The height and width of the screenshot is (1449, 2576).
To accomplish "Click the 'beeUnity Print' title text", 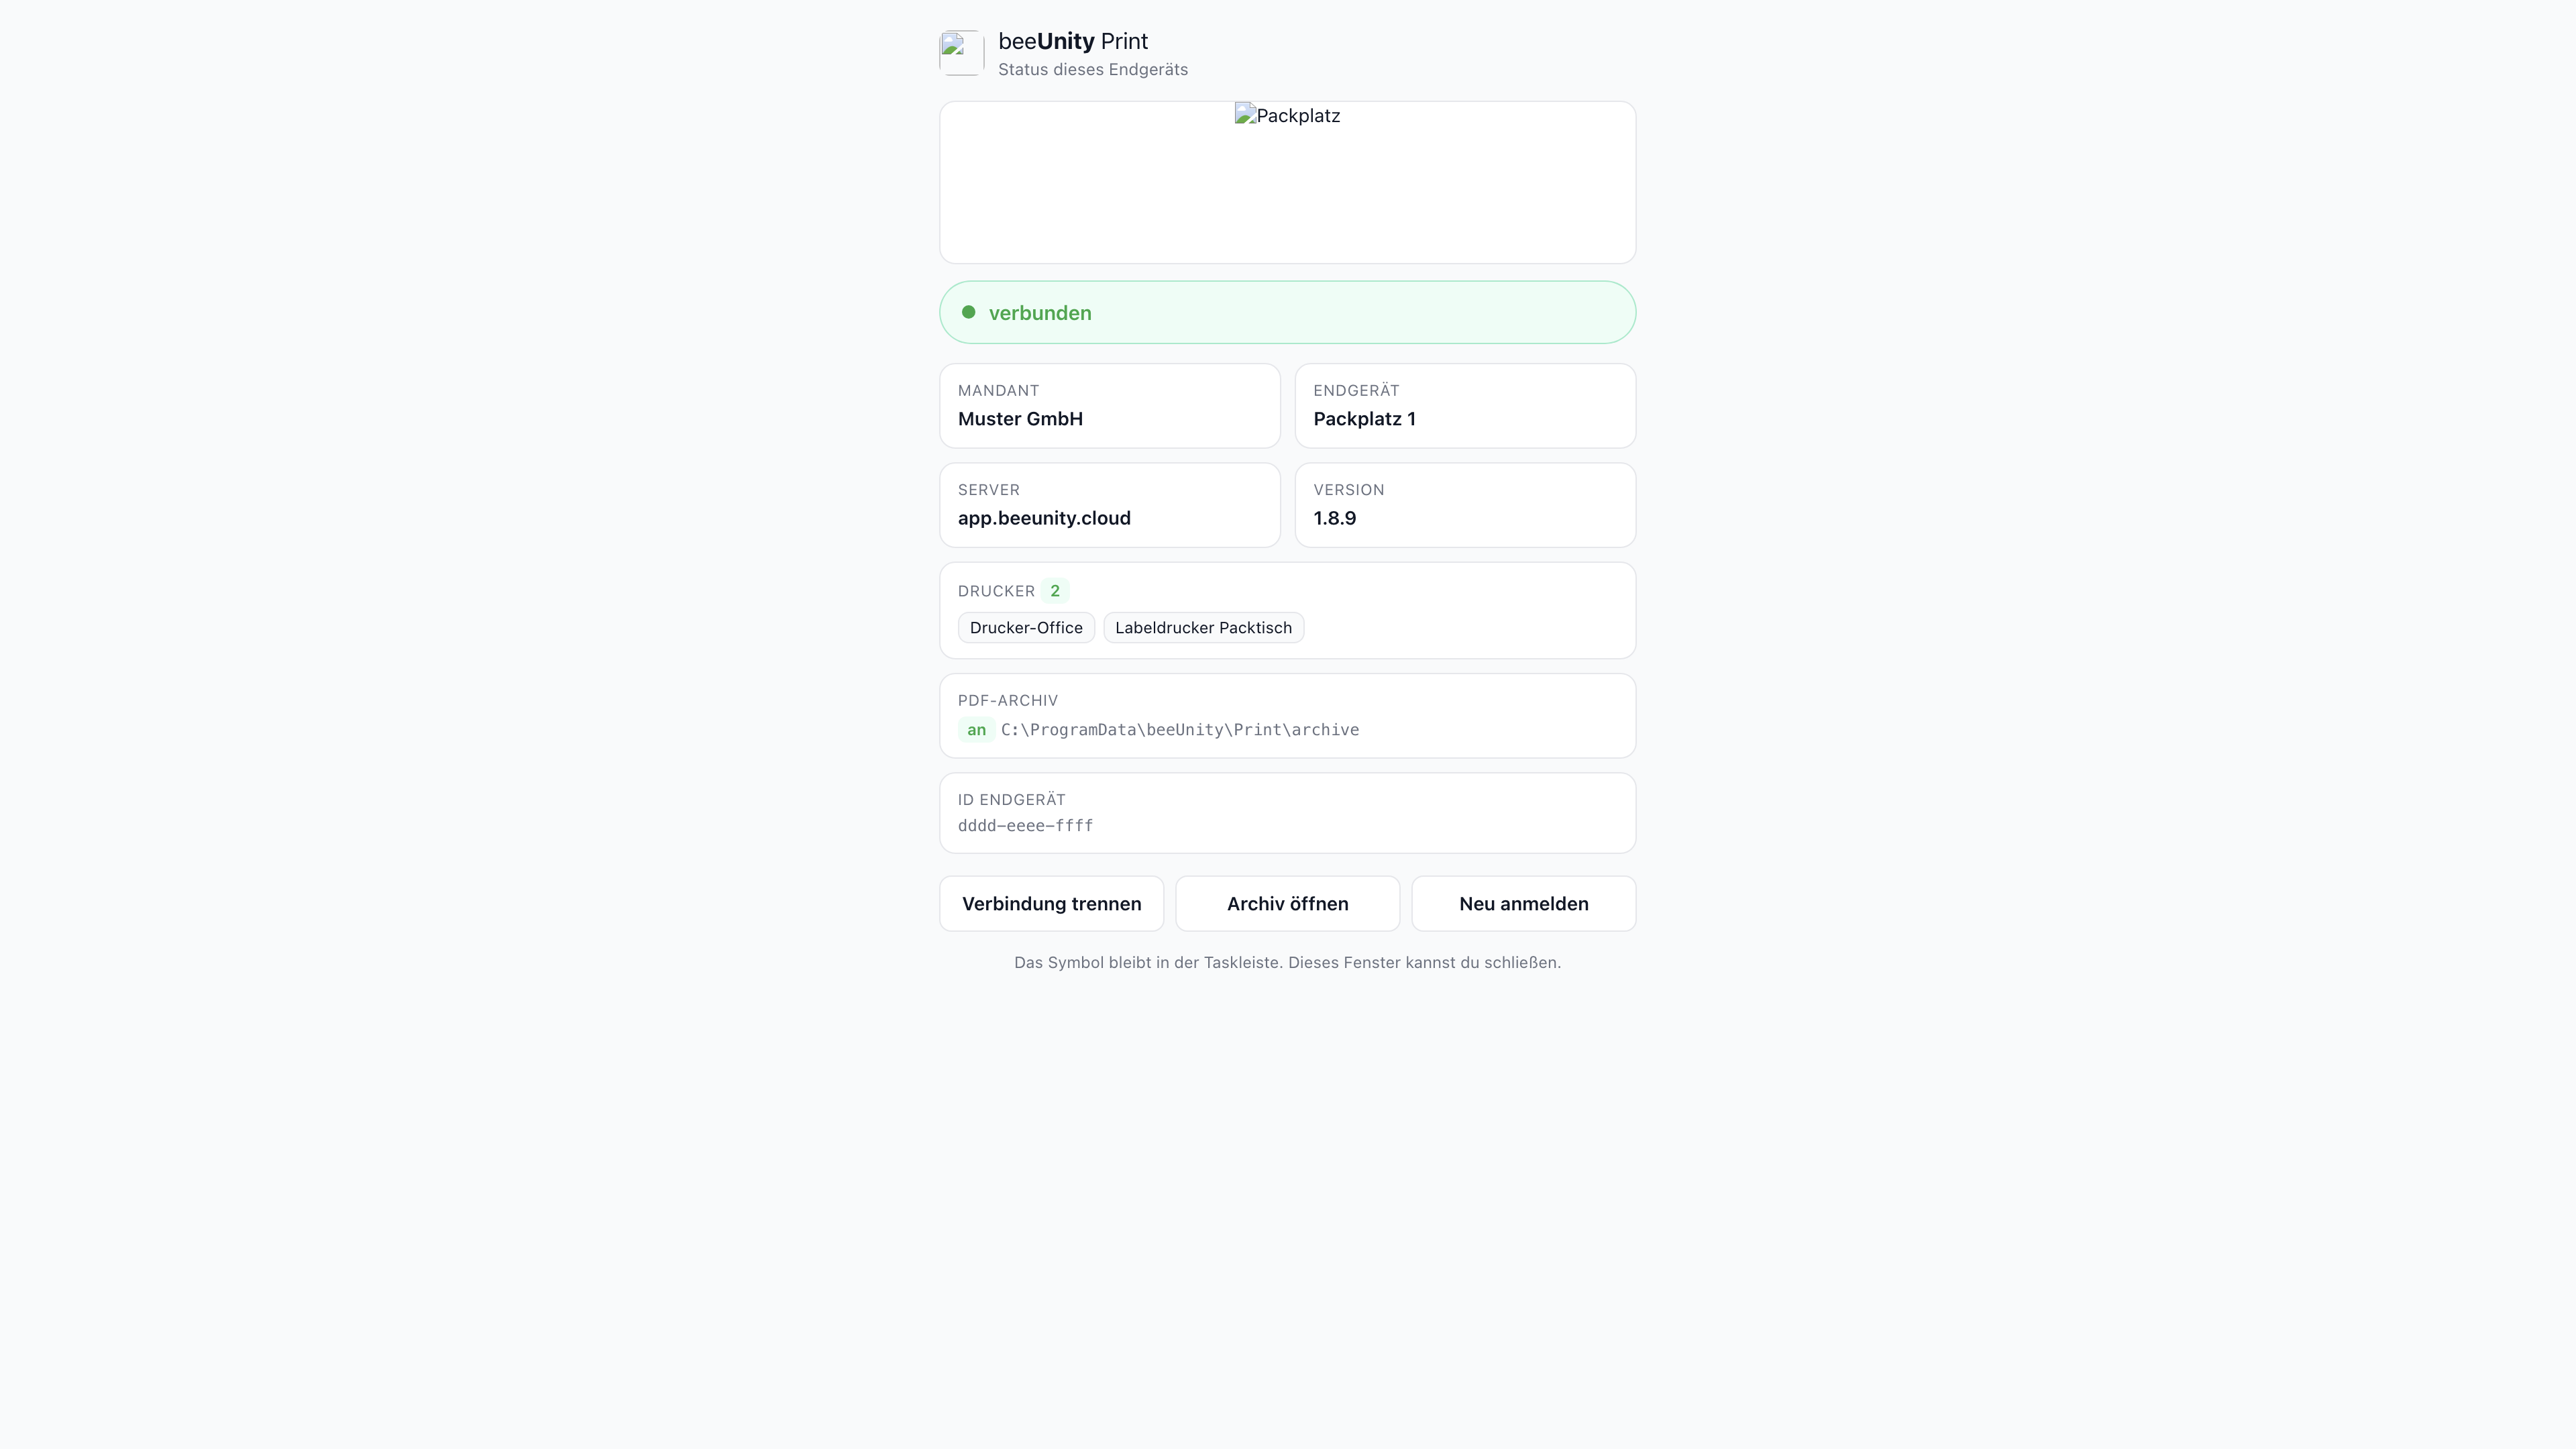I will 1073,41.
